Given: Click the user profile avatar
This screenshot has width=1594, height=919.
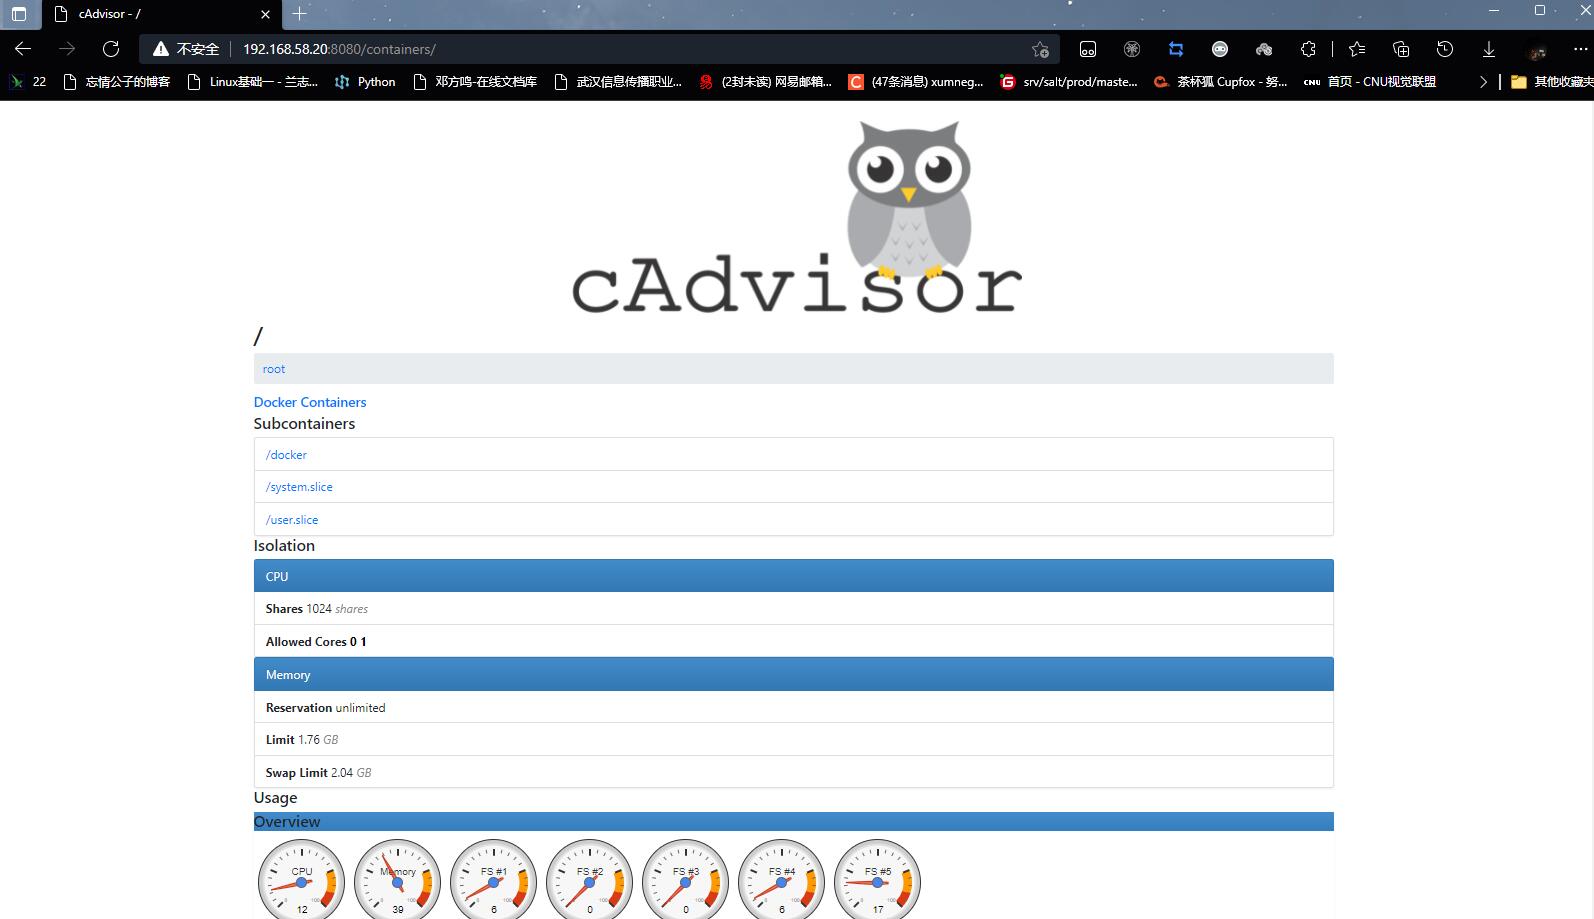Looking at the screenshot, I should (x=1538, y=50).
